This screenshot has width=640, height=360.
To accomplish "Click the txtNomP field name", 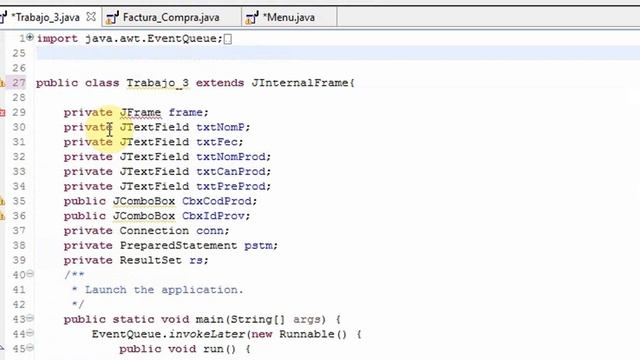I will point(220,127).
